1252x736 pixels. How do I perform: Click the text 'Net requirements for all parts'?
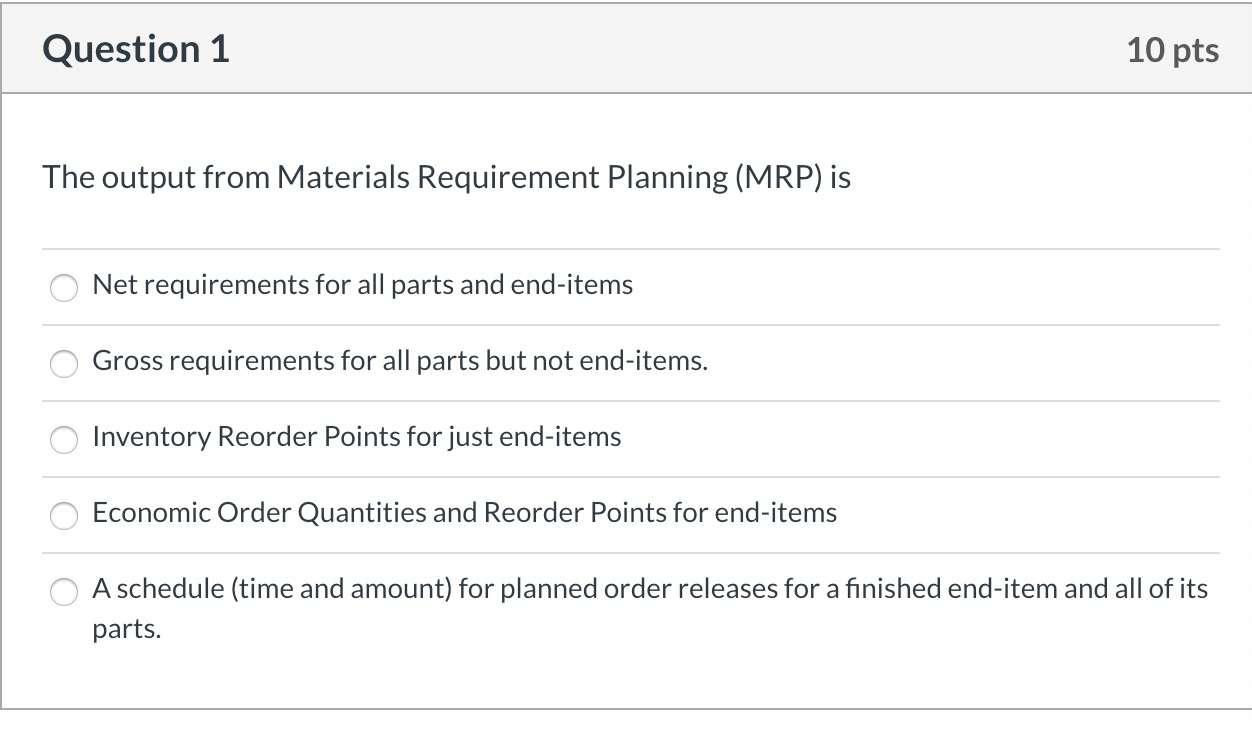[x=362, y=285]
